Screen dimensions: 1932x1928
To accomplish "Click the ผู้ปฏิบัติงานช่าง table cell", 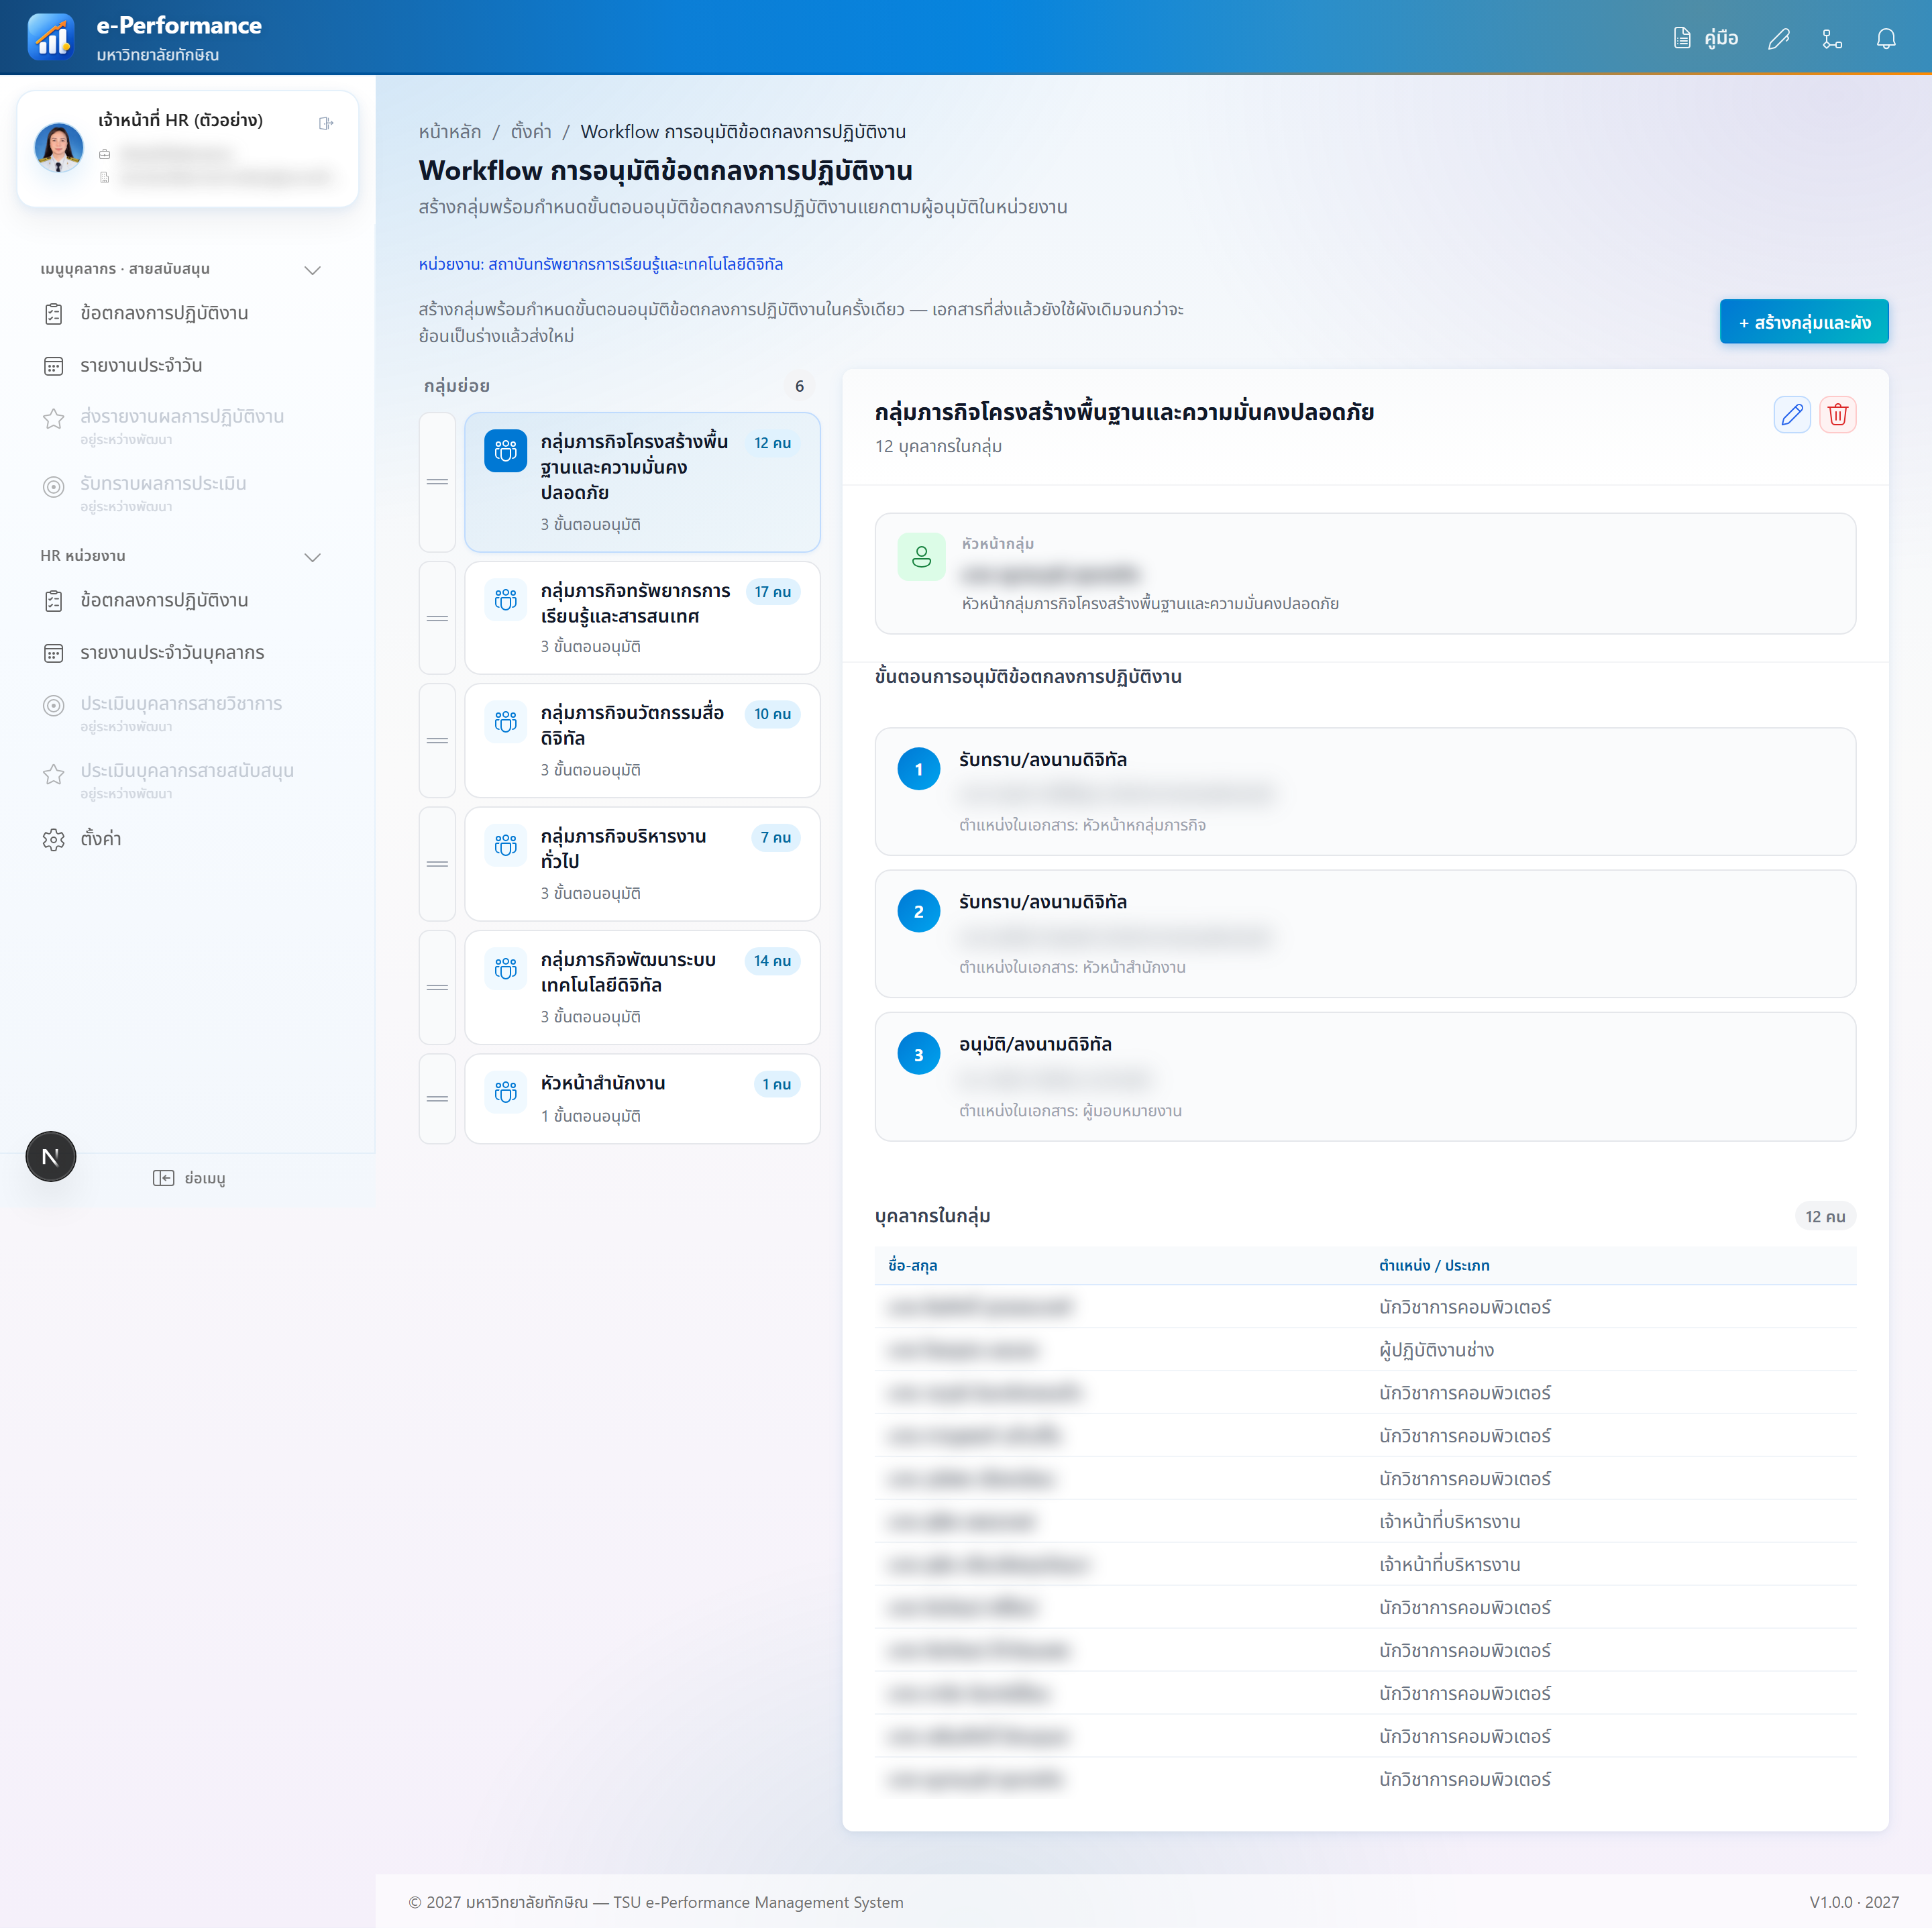I will tap(1436, 1350).
